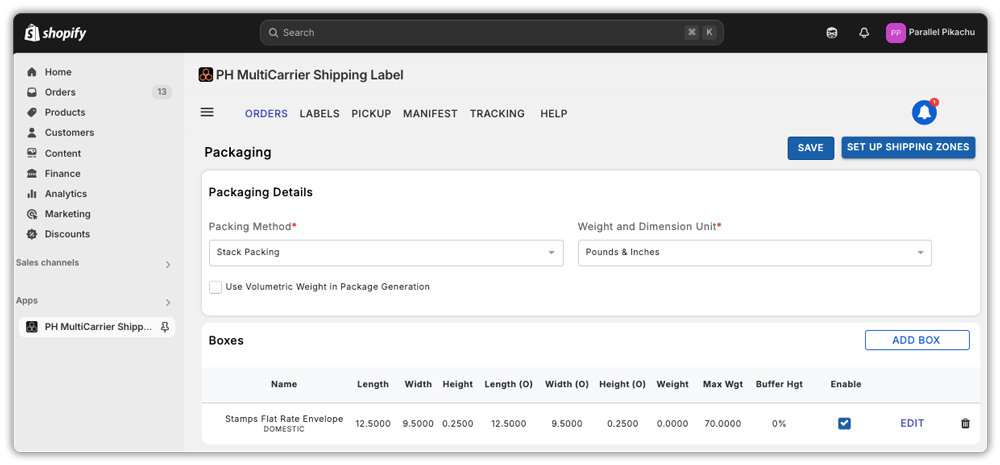Click the search magnifier icon
The height and width of the screenshot is (465, 1000).
(x=273, y=33)
